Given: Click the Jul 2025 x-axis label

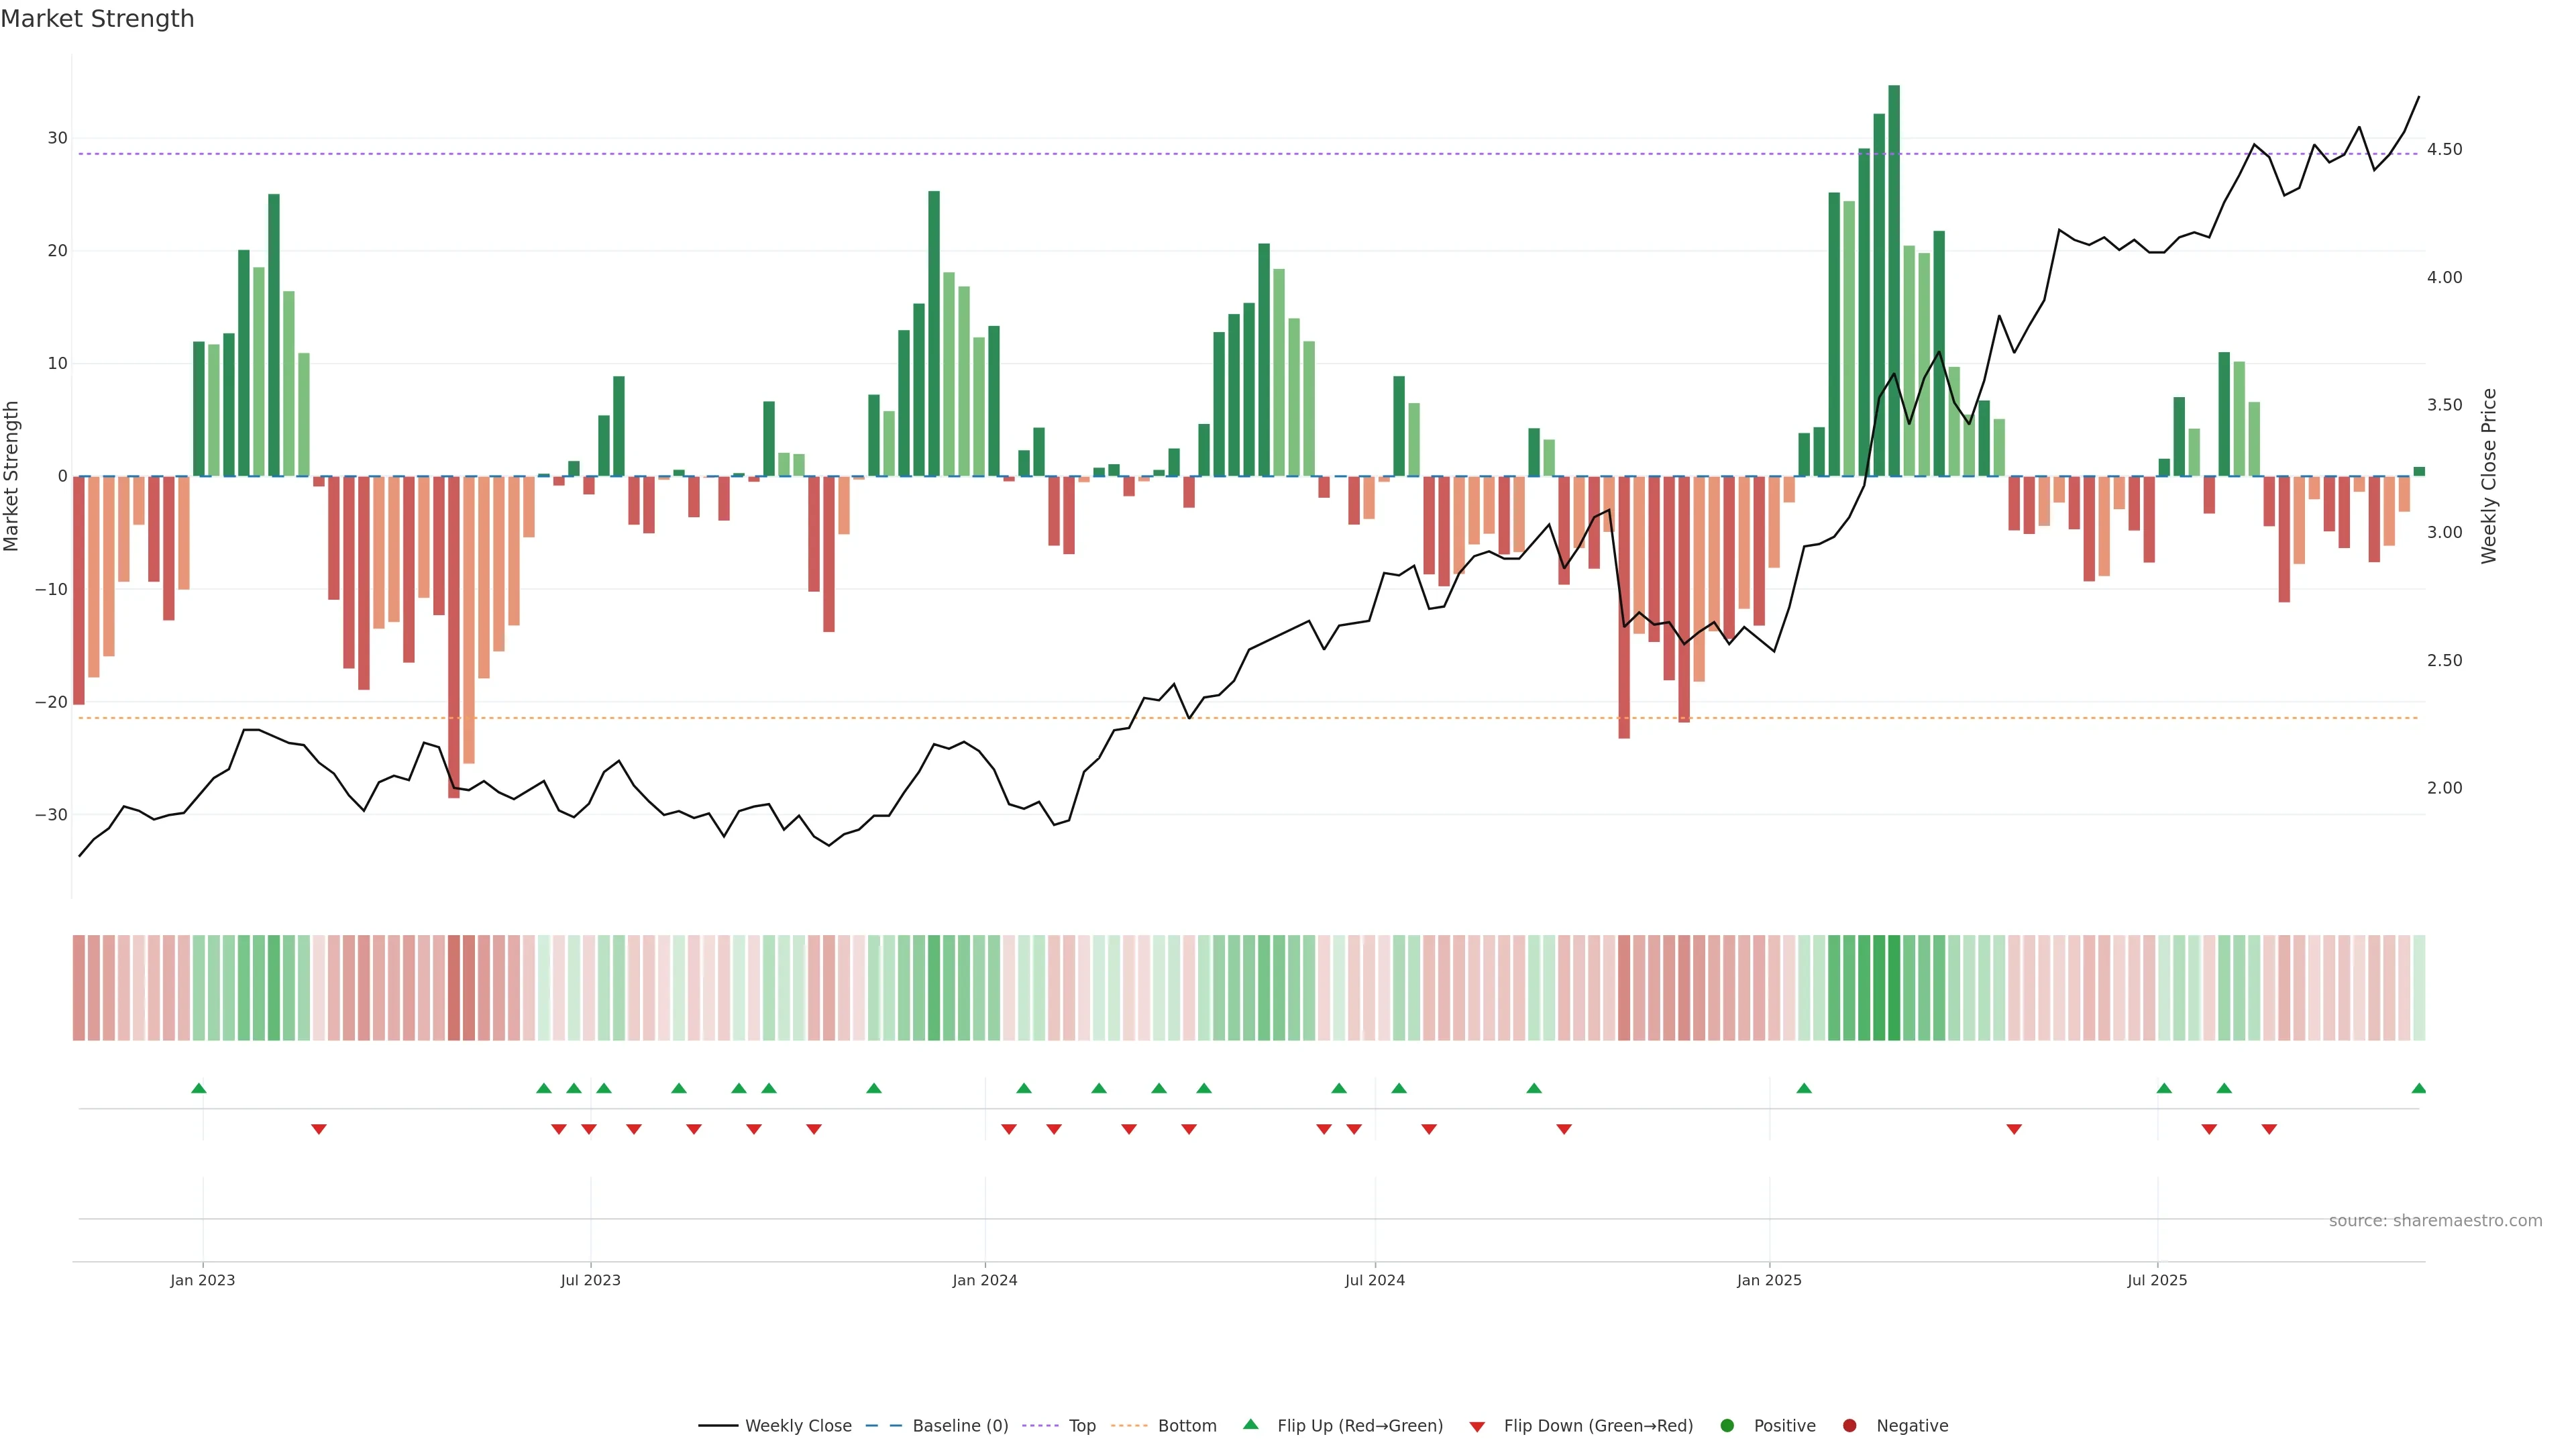Looking at the screenshot, I should pyautogui.click(x=2157, y=1280).
